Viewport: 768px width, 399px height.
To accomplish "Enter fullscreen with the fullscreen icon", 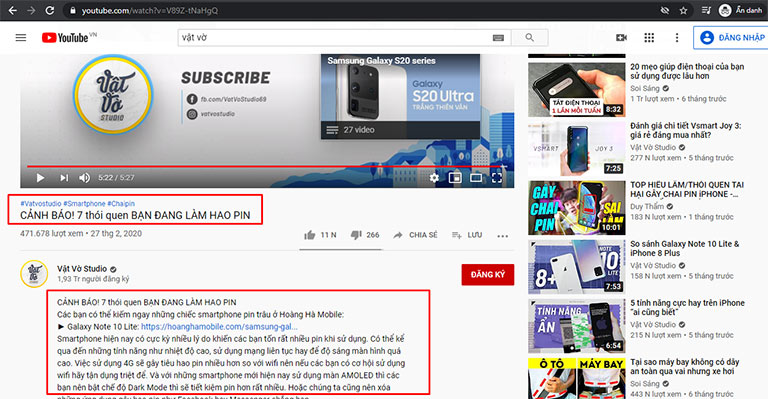I will [497, 178].
